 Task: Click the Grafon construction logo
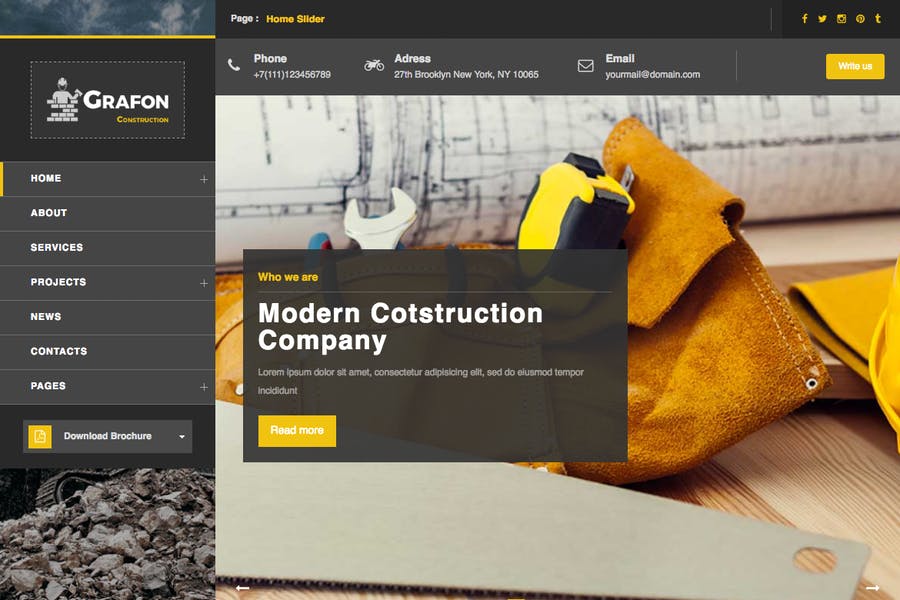pyautogui.click(x=107, y=100)
